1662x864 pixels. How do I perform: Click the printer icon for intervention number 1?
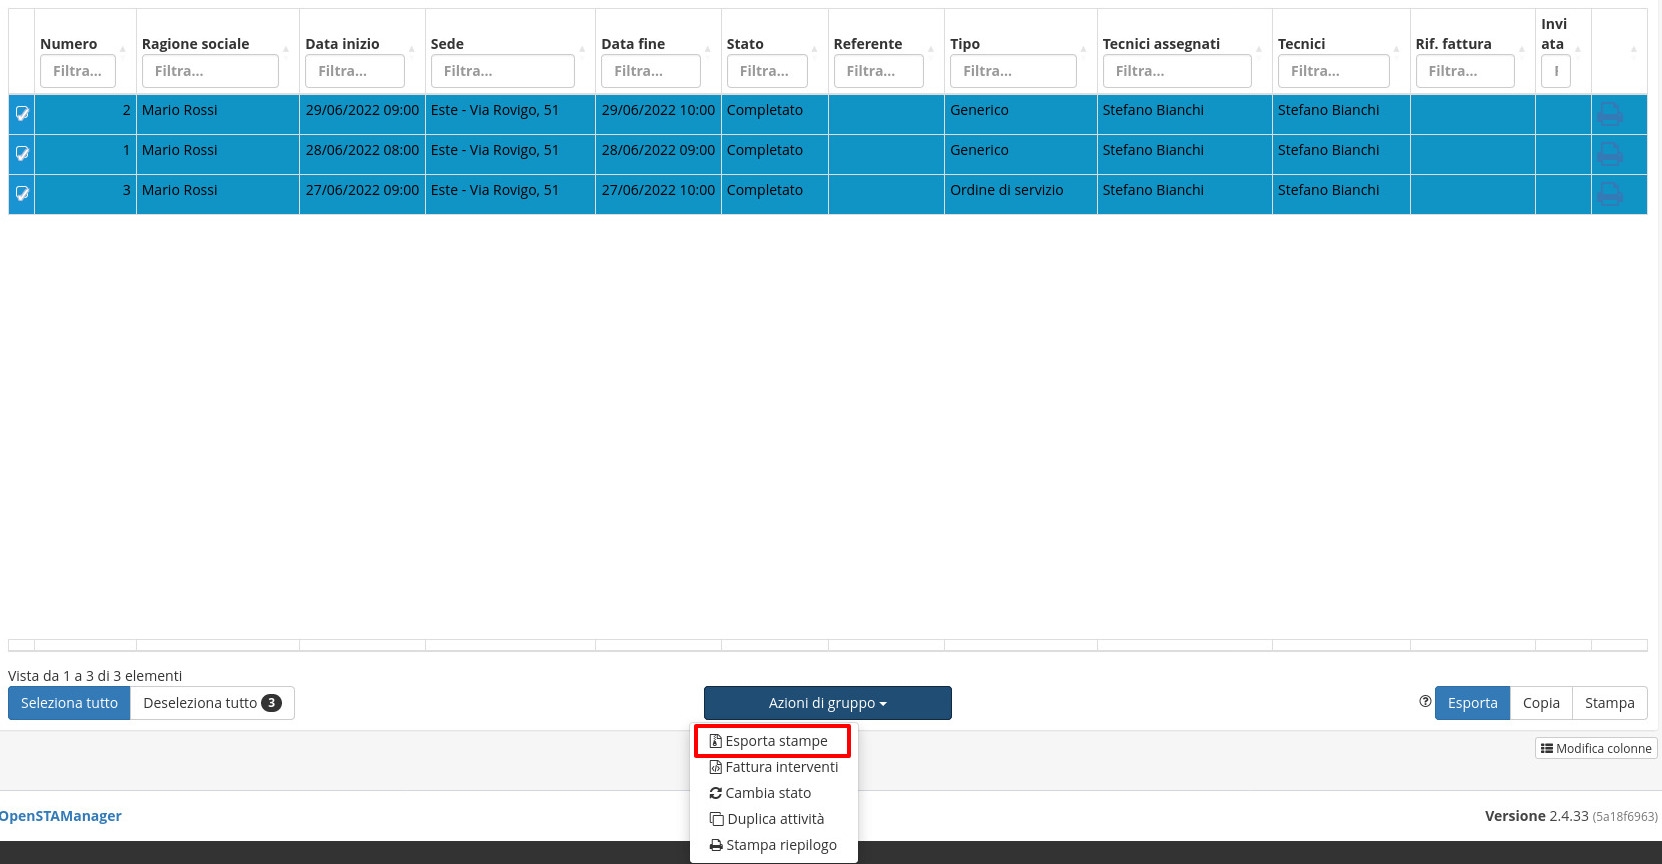coord(1610,154)
